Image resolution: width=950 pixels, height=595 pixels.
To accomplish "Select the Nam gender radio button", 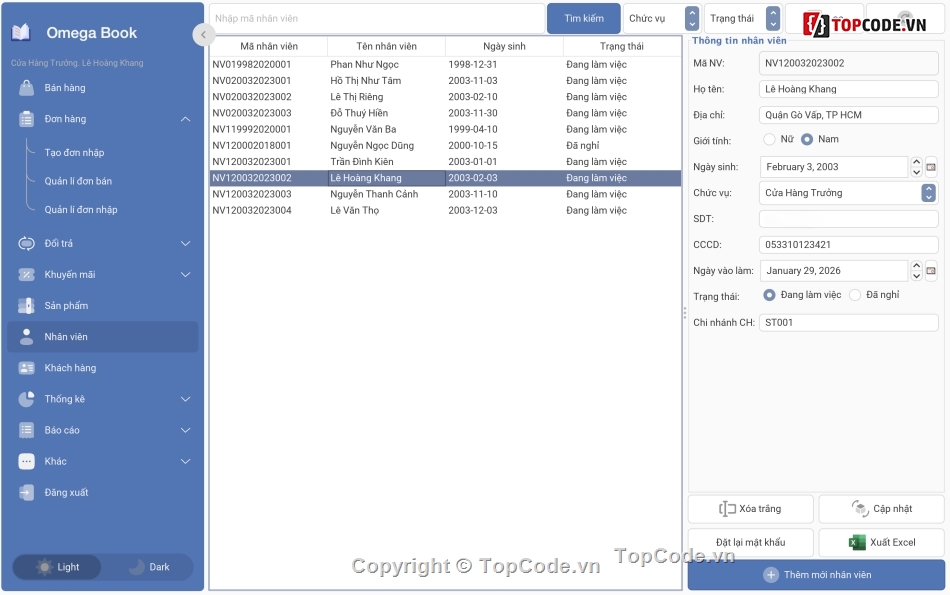I will pos(807,139).
